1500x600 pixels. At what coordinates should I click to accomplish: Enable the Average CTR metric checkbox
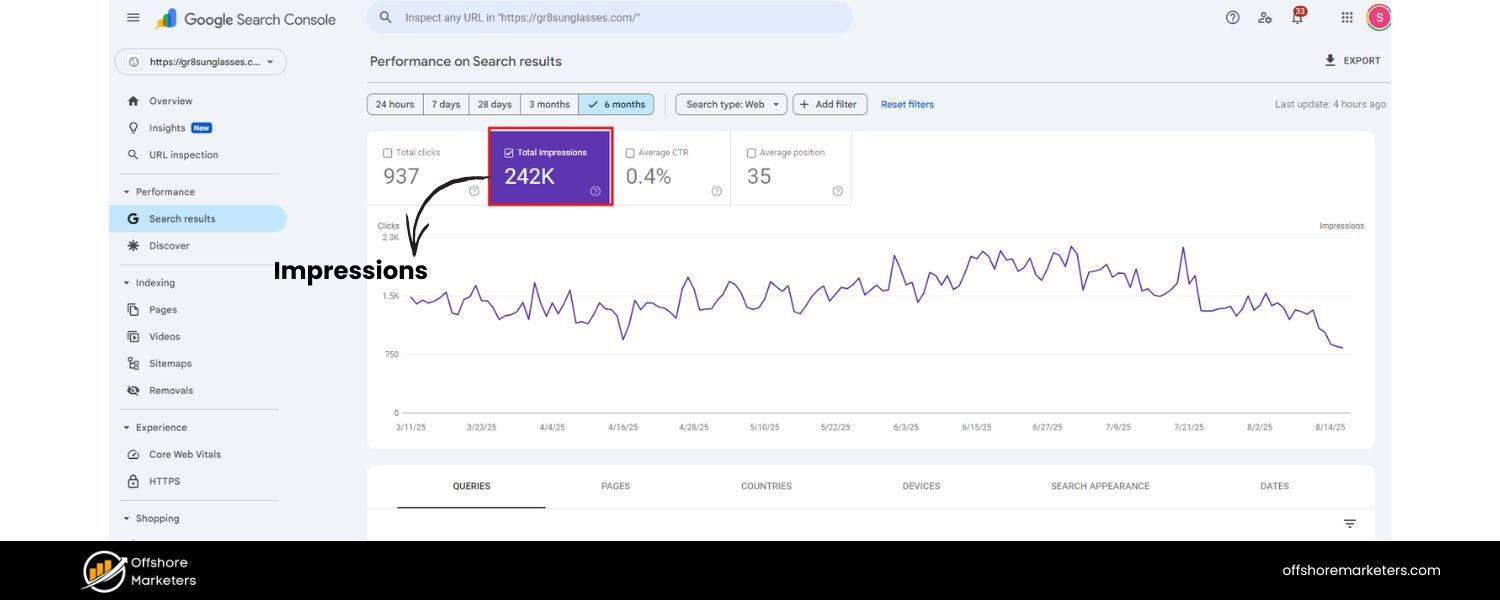pyautogui.click(x=628, y=151)
